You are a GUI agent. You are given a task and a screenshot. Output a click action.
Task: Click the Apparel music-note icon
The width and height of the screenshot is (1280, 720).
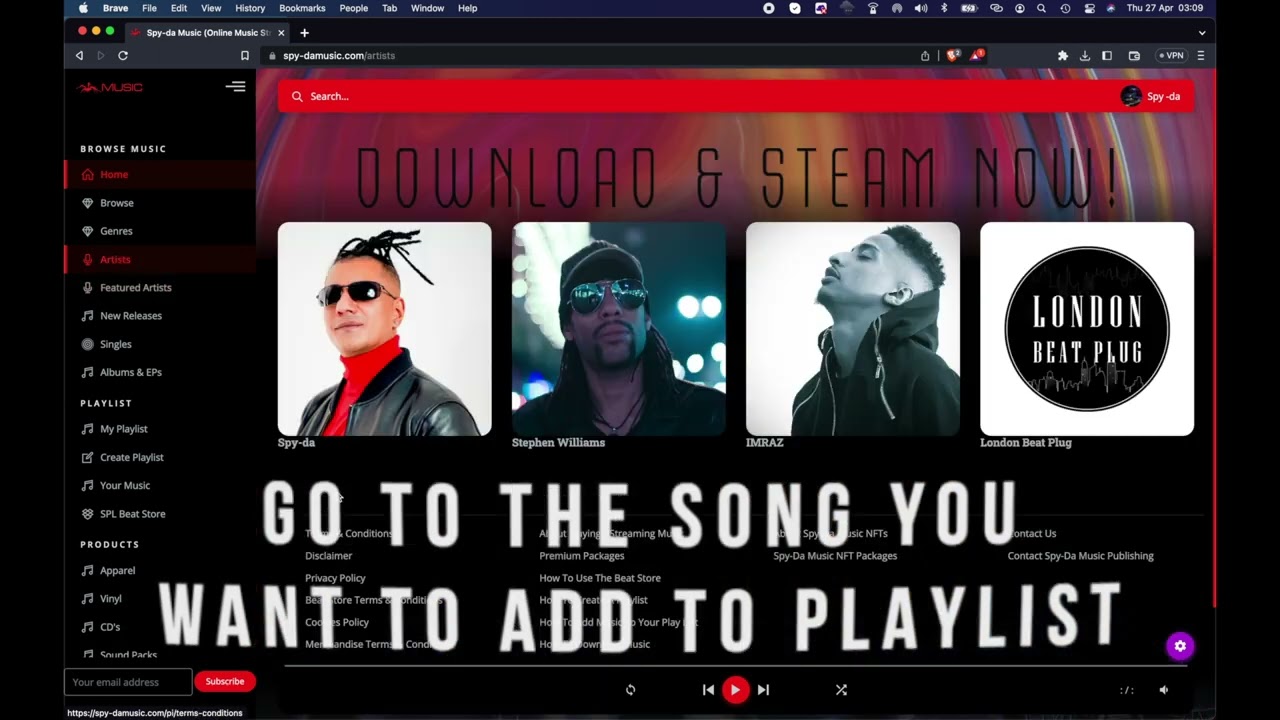[88, 570]
